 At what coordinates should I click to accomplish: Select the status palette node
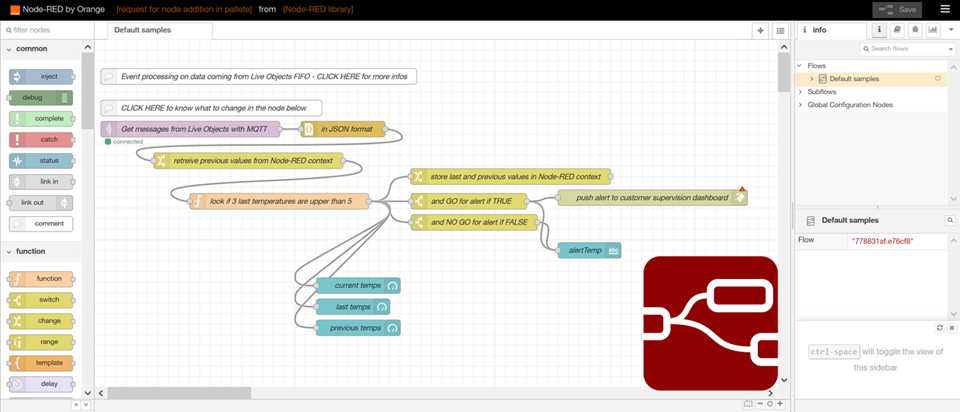41,160
